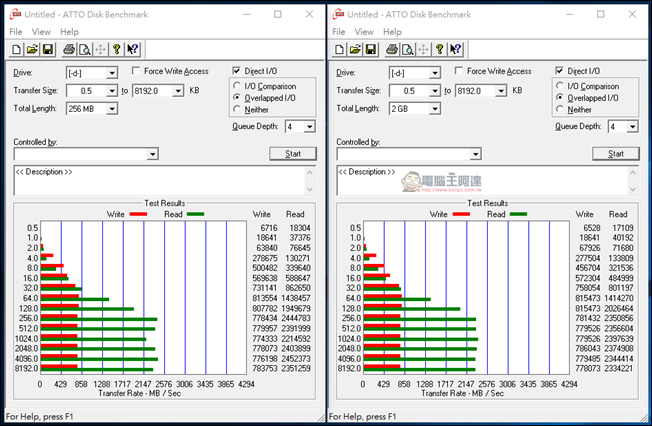This screenshot has width=652, height=426.
Task: Click read value 2397639 in right window
Action: [619, 339]
